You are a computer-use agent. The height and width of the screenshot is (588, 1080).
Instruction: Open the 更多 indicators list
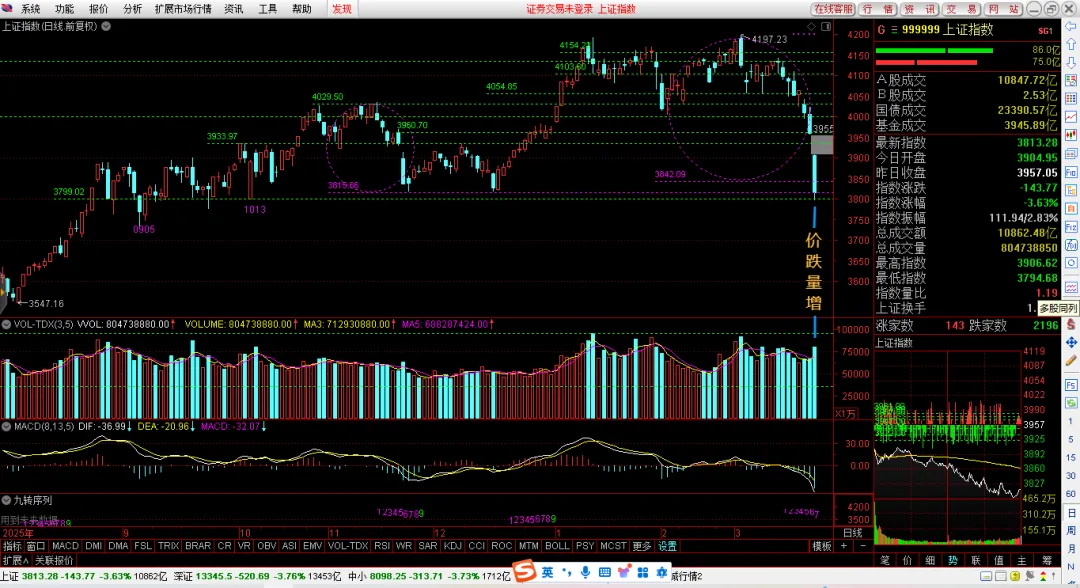[x=641, y=546]
